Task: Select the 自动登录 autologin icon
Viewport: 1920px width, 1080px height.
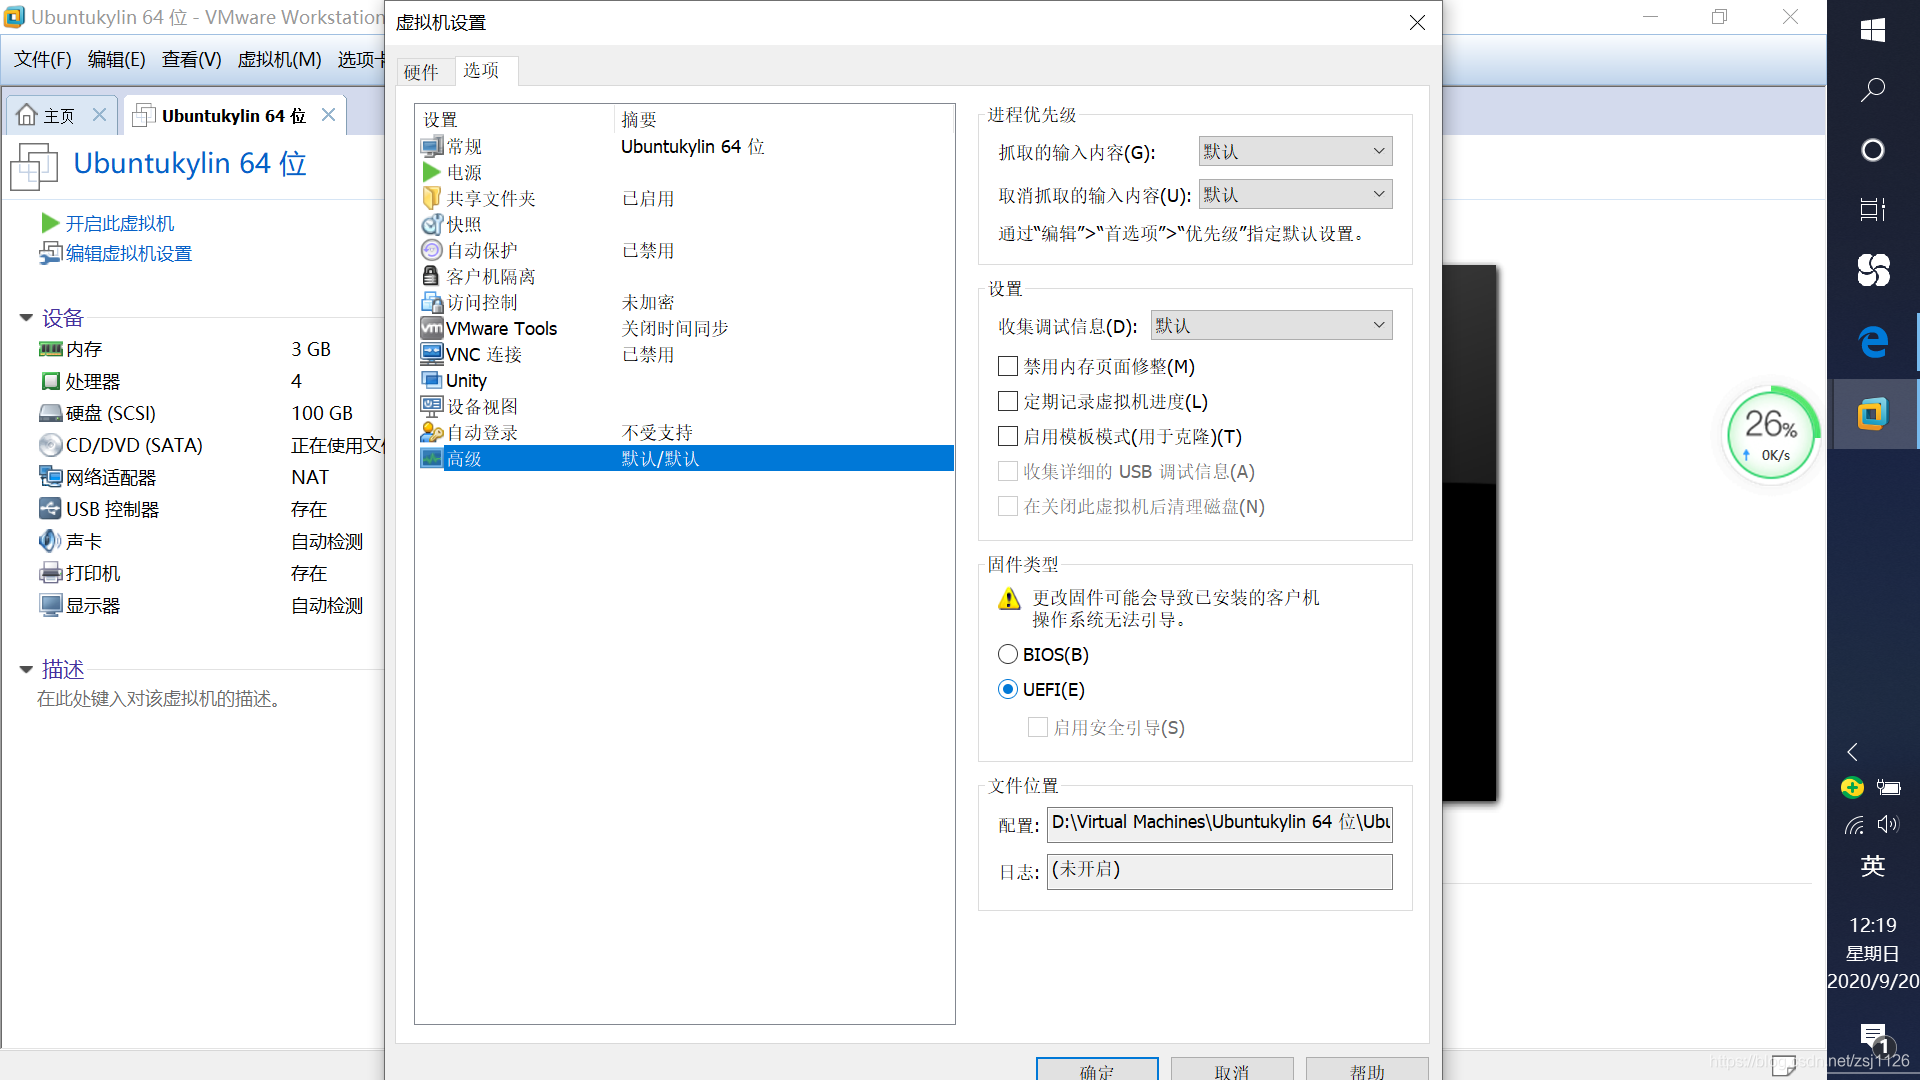Action: coord(432,432)
